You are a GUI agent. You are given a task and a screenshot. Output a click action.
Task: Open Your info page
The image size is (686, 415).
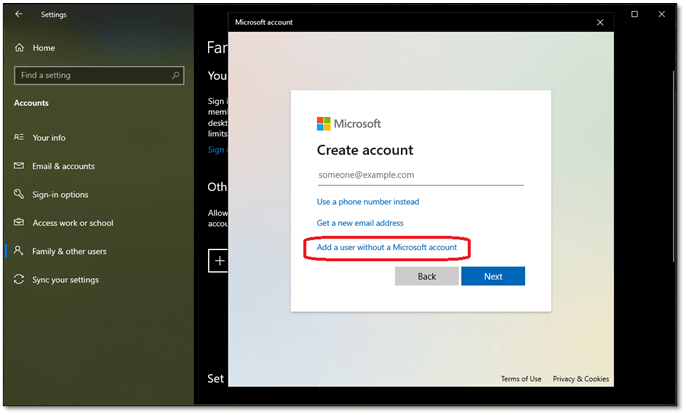click(x=49, y=138)
